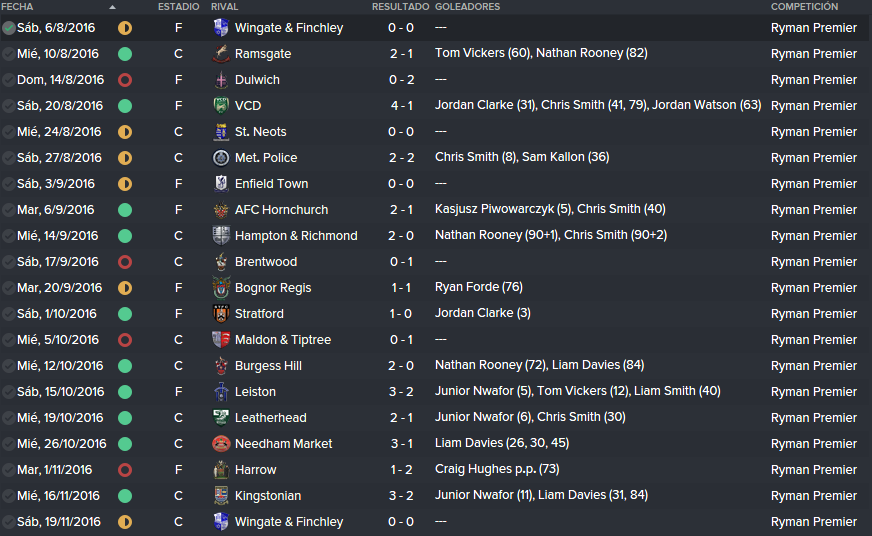Click the Met. Police club badge
The width and height of the screenshot is (872, 536).
tap(221, 158)
